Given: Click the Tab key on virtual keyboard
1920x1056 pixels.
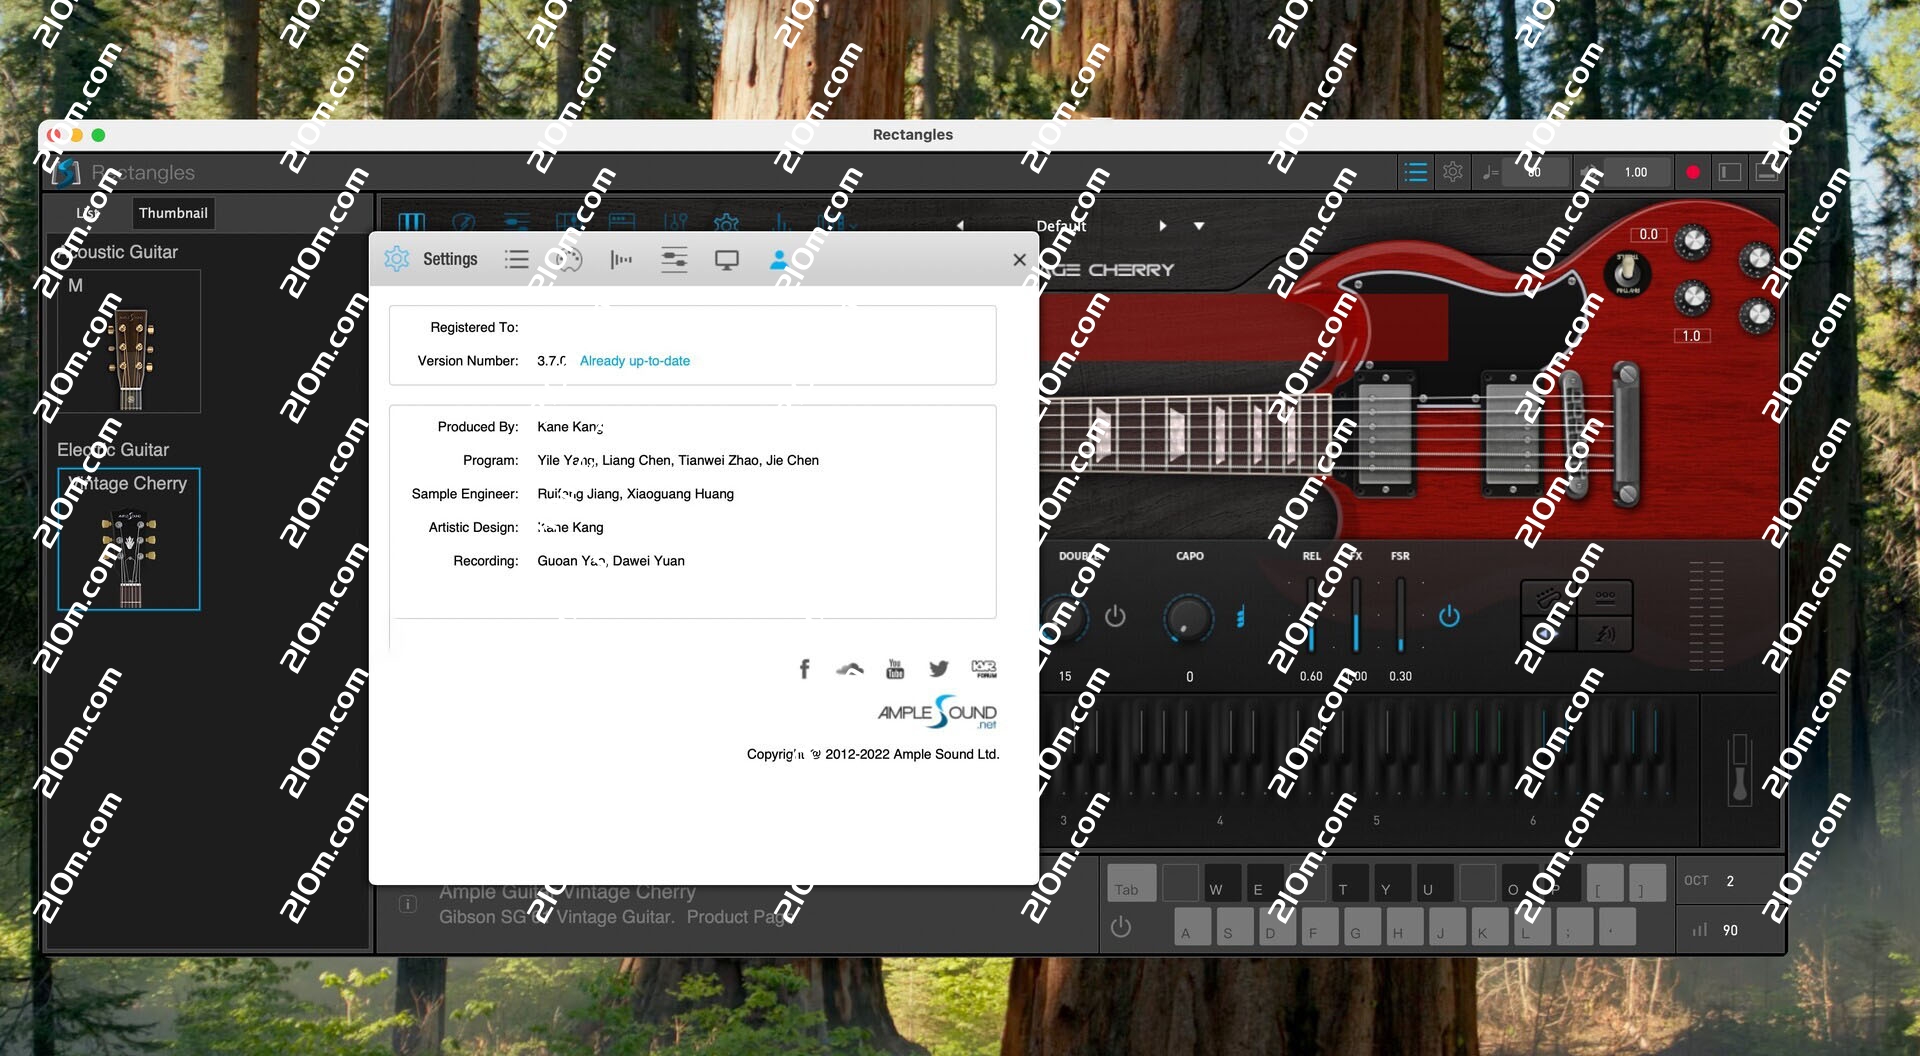Looking at the screenshot, I should click(x=1132, y=883).
